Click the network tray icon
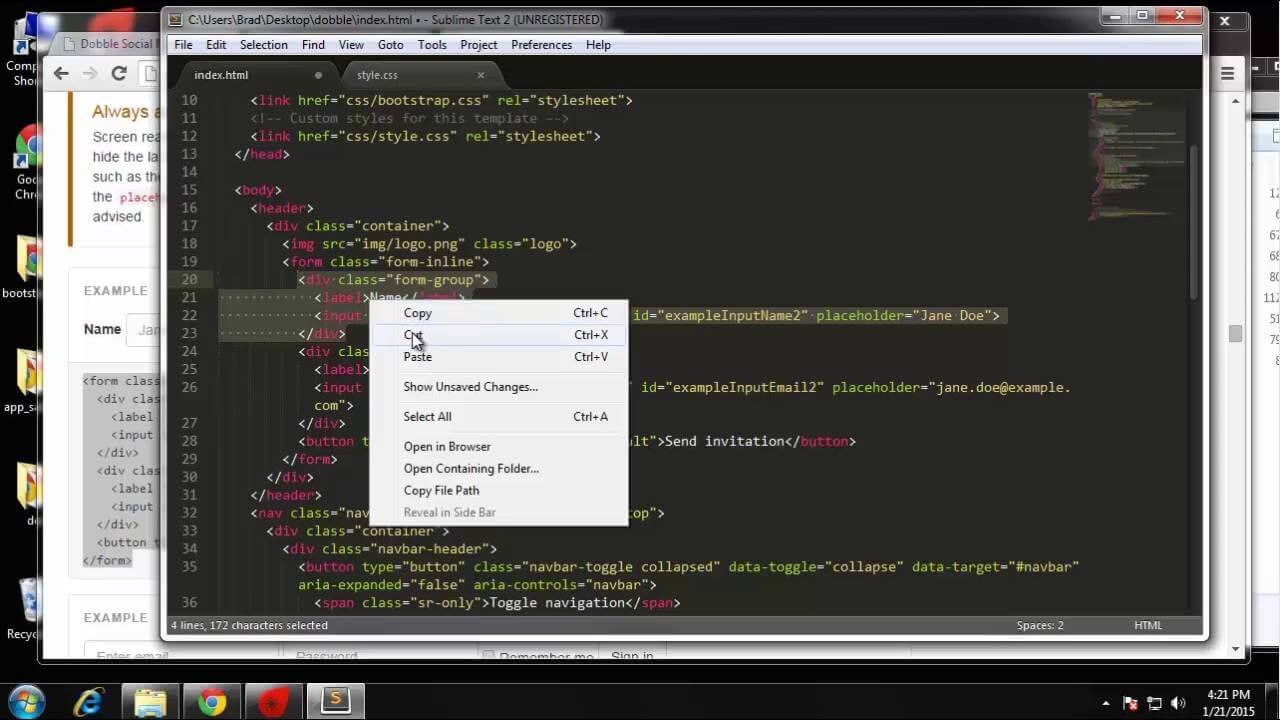 [x=1154, y=703]
